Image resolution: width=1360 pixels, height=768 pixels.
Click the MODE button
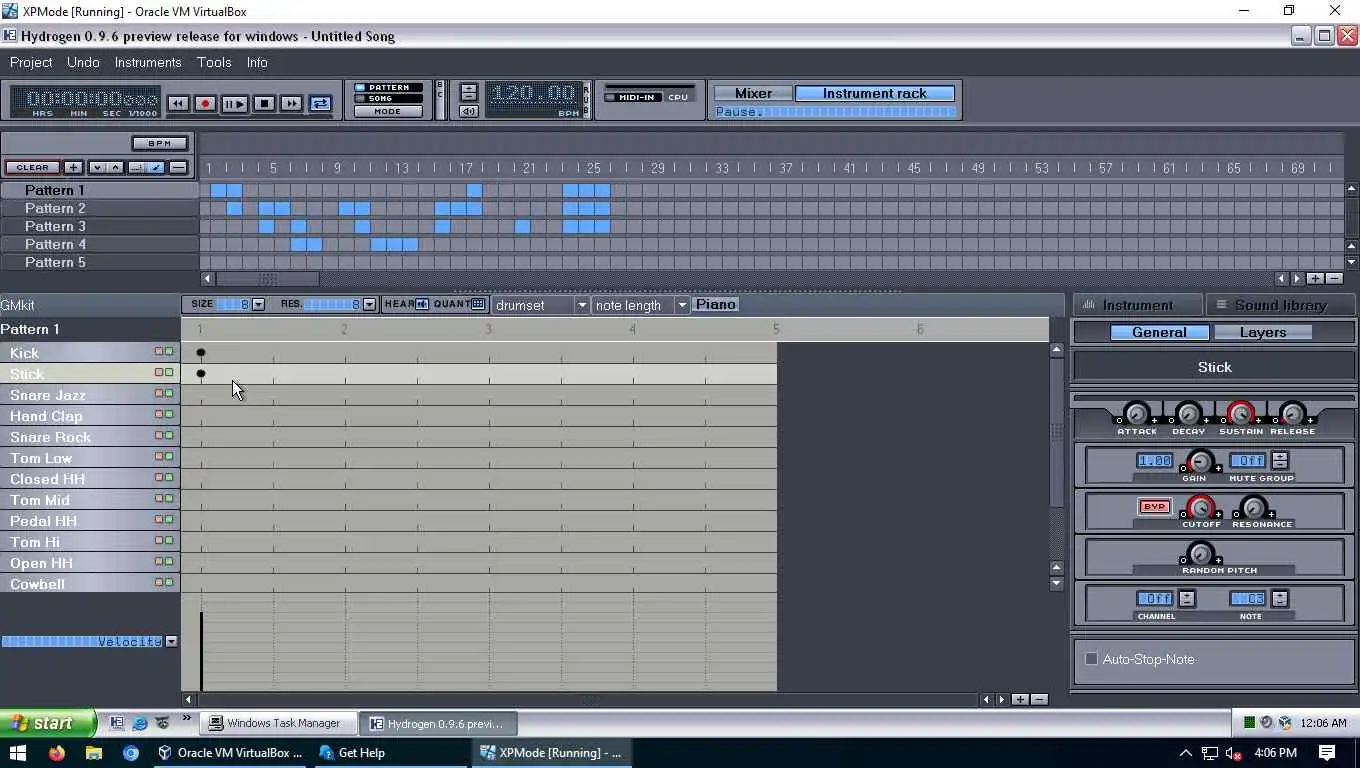tap(388, 112)
